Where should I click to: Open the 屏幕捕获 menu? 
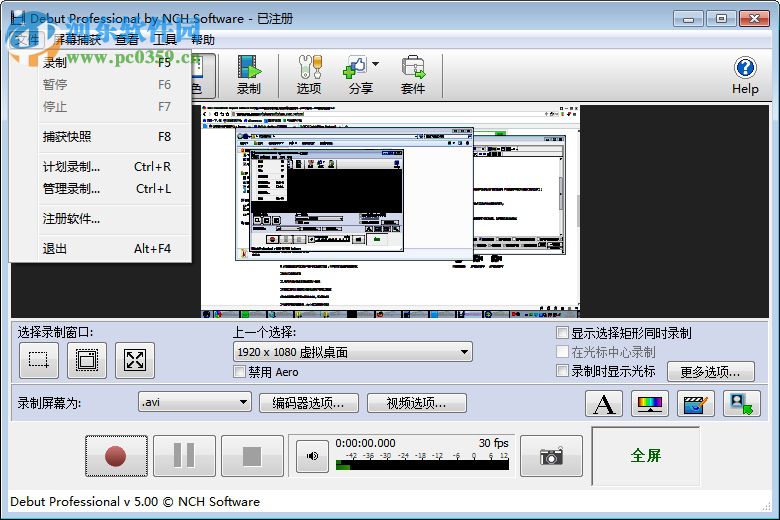click(77, 39)
